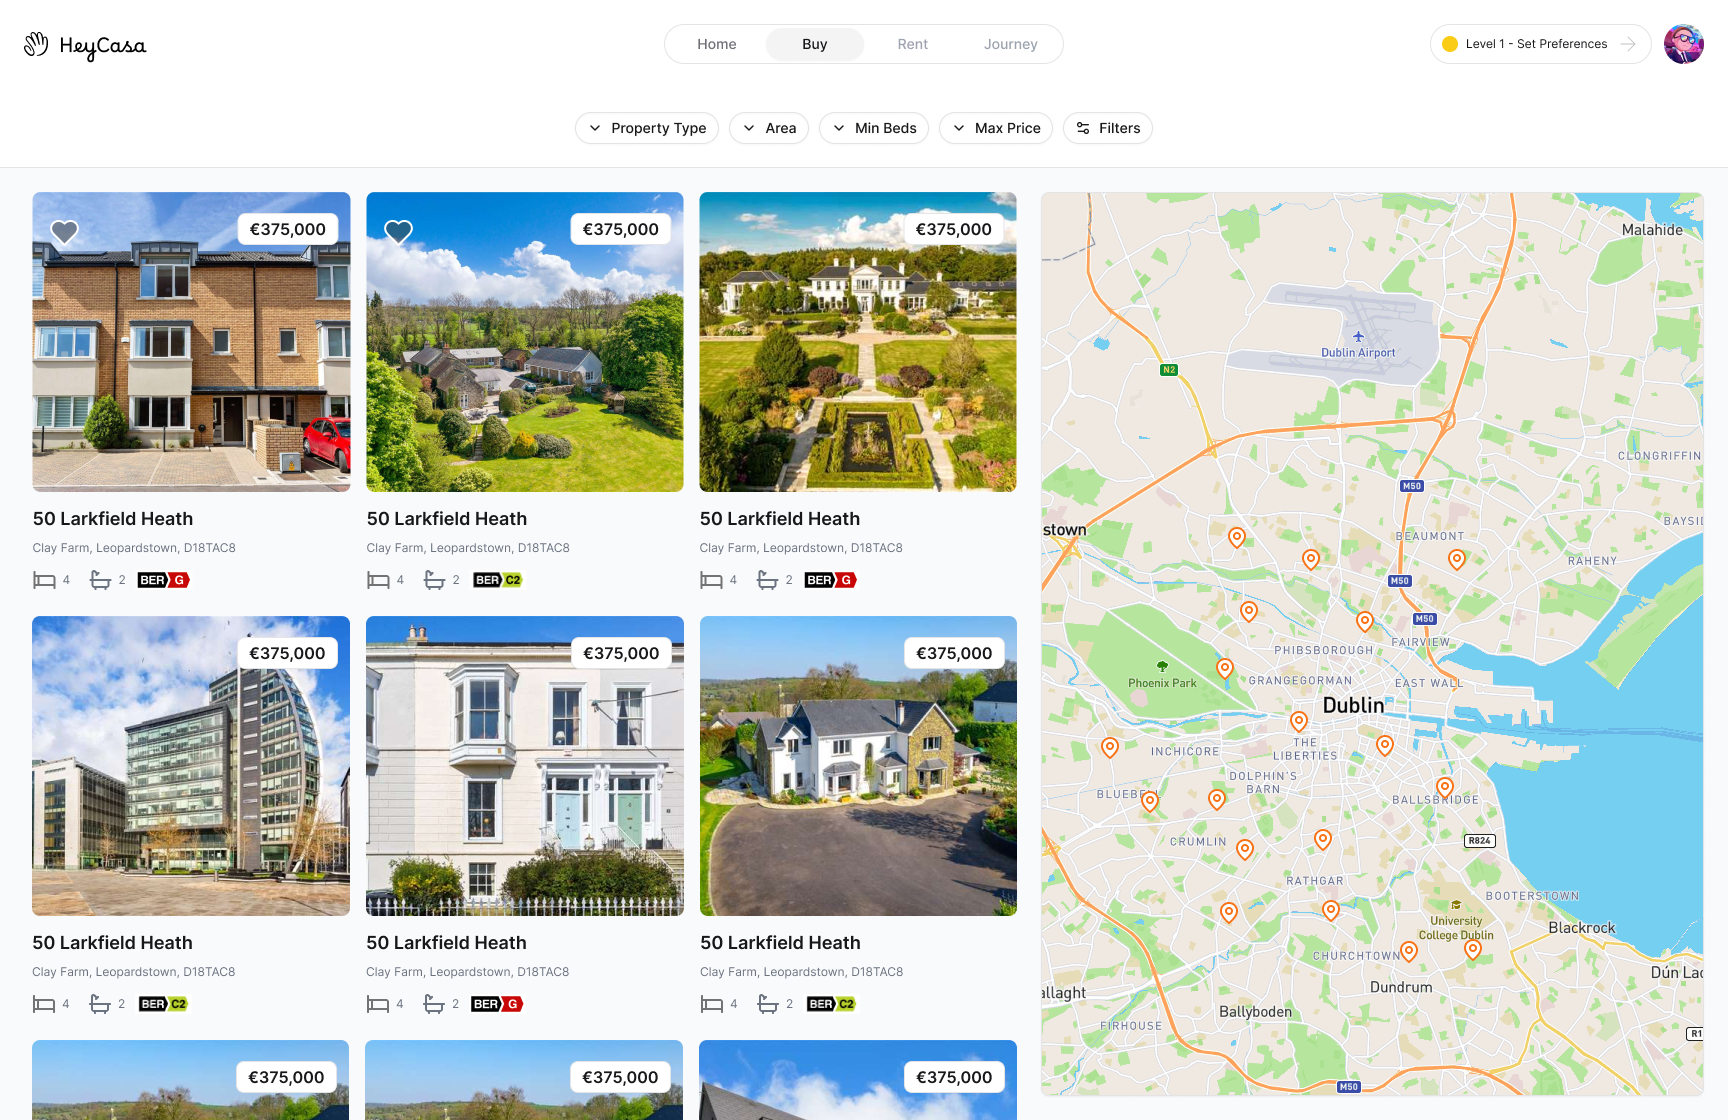Viewport: 1728px width, 1120px height.
Task: Expand the Min Beds dropdown
Action: 874,128
